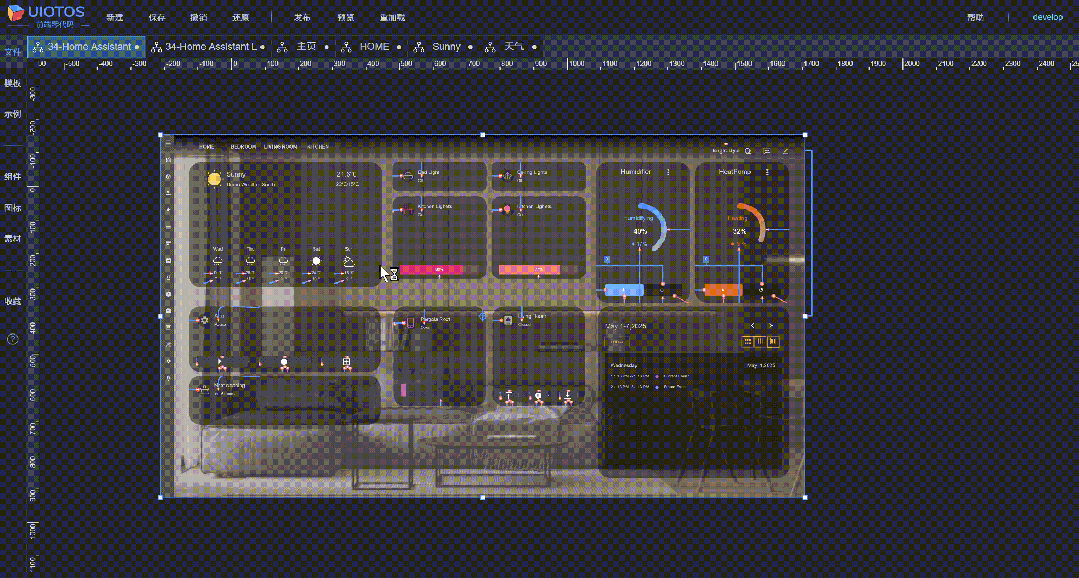Click the pink brightness slider bar
This screenshot has width=1079, height=578.
439,270
